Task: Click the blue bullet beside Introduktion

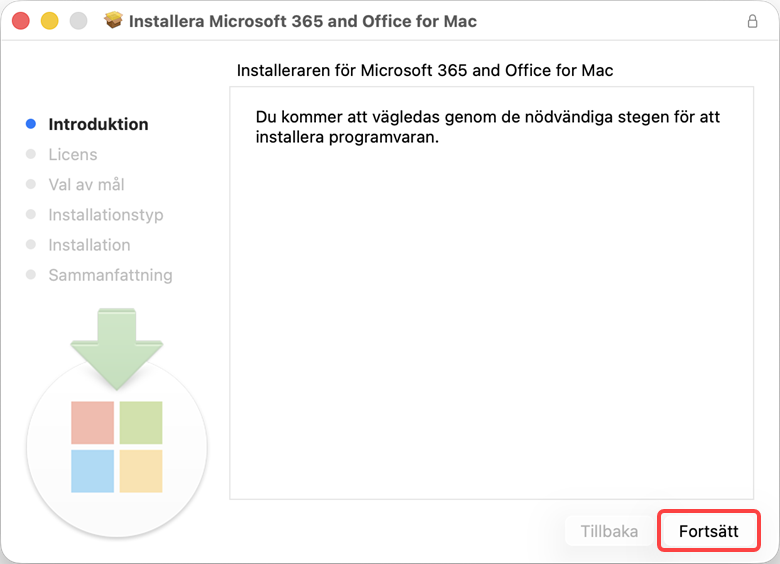Action: tap(31, 124)
